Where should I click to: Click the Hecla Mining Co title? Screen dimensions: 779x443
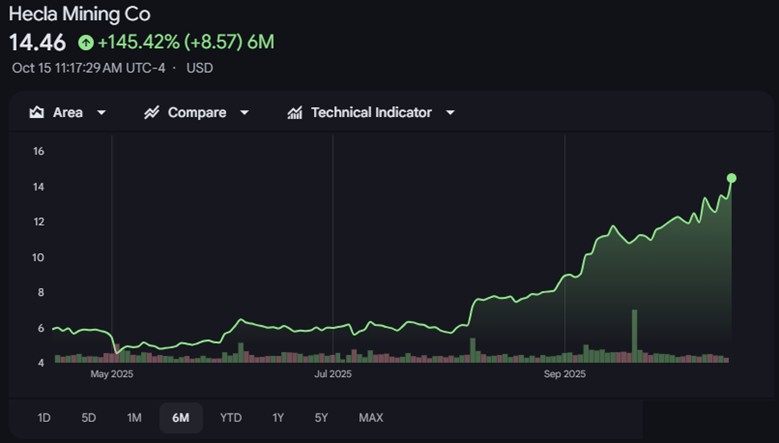(80, 14)
